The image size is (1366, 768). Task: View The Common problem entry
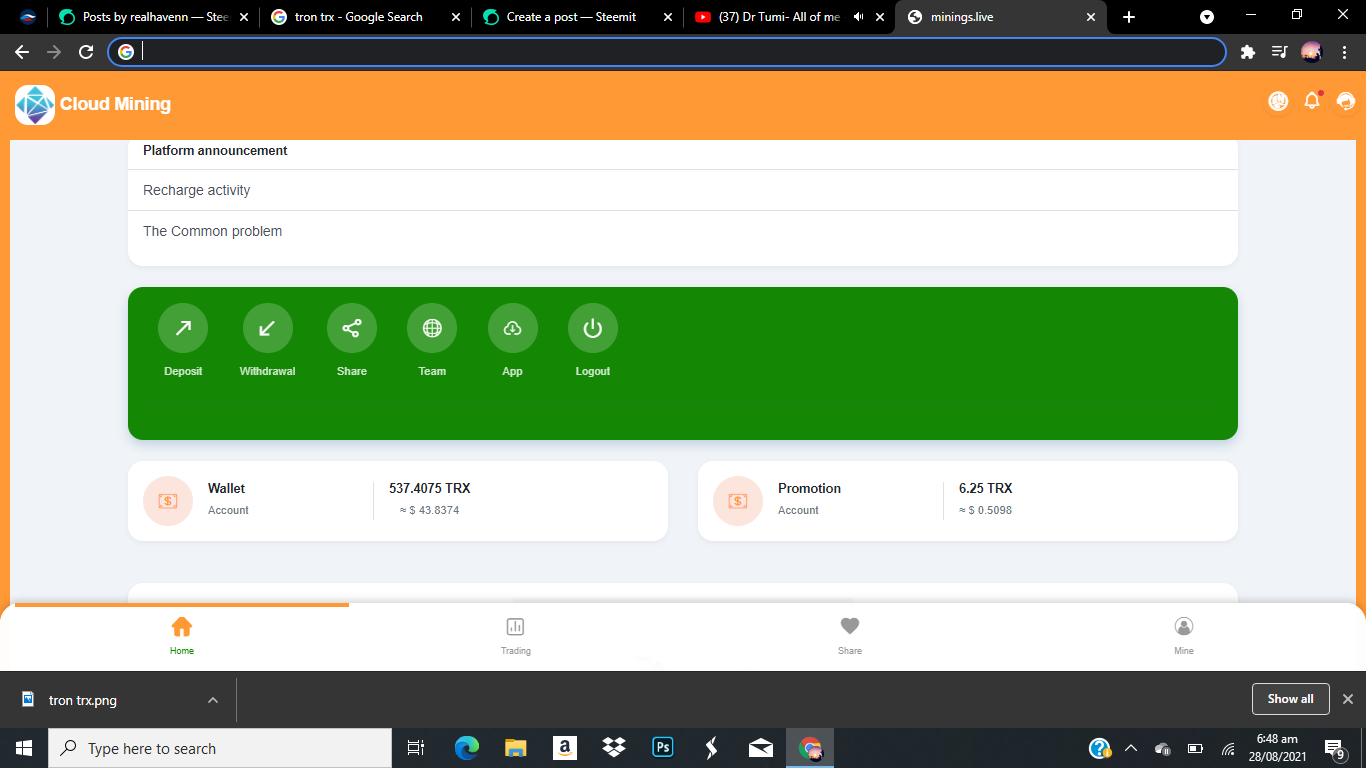(x=212, y=230)
